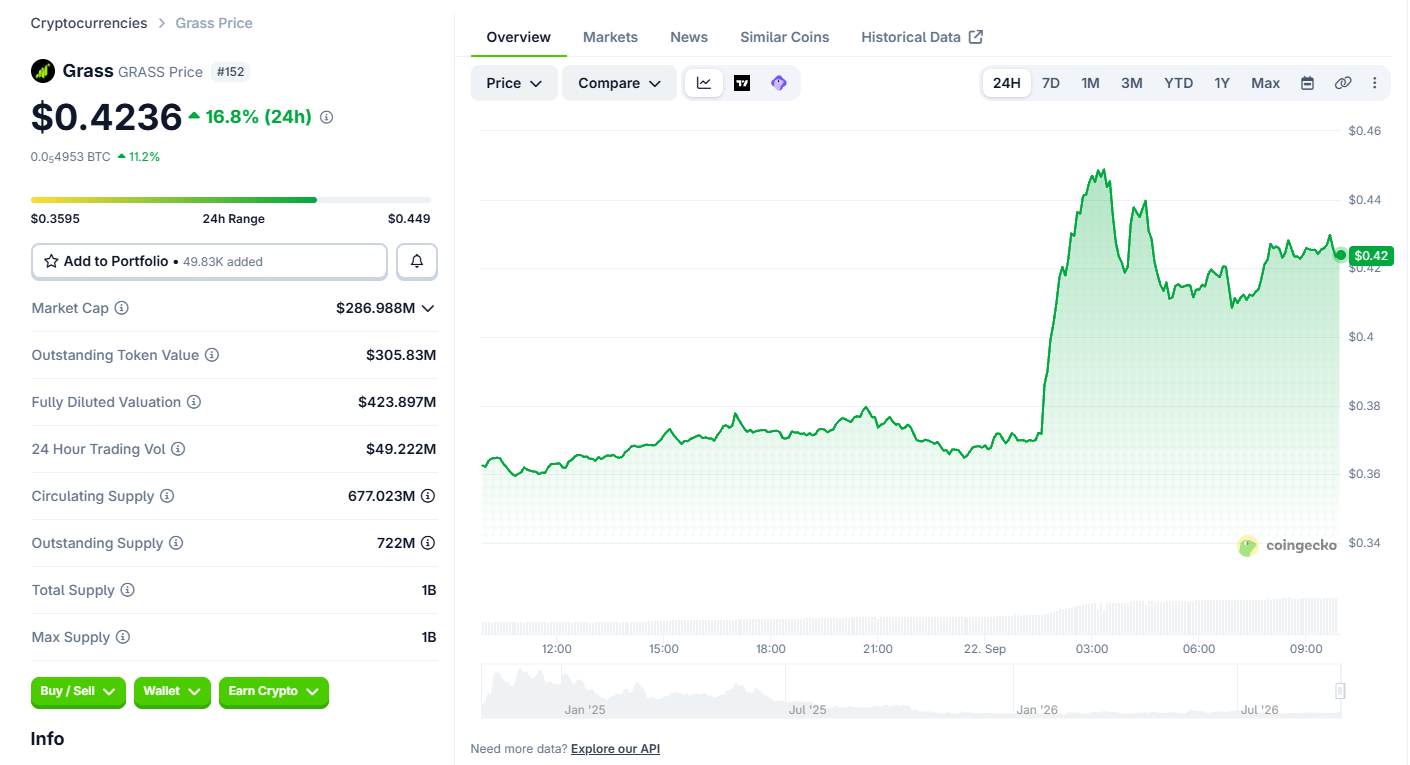Select Max chart range
The height and width of the screenshot is (765, 1410).
pyautogui.click(x=1266, y=83)
